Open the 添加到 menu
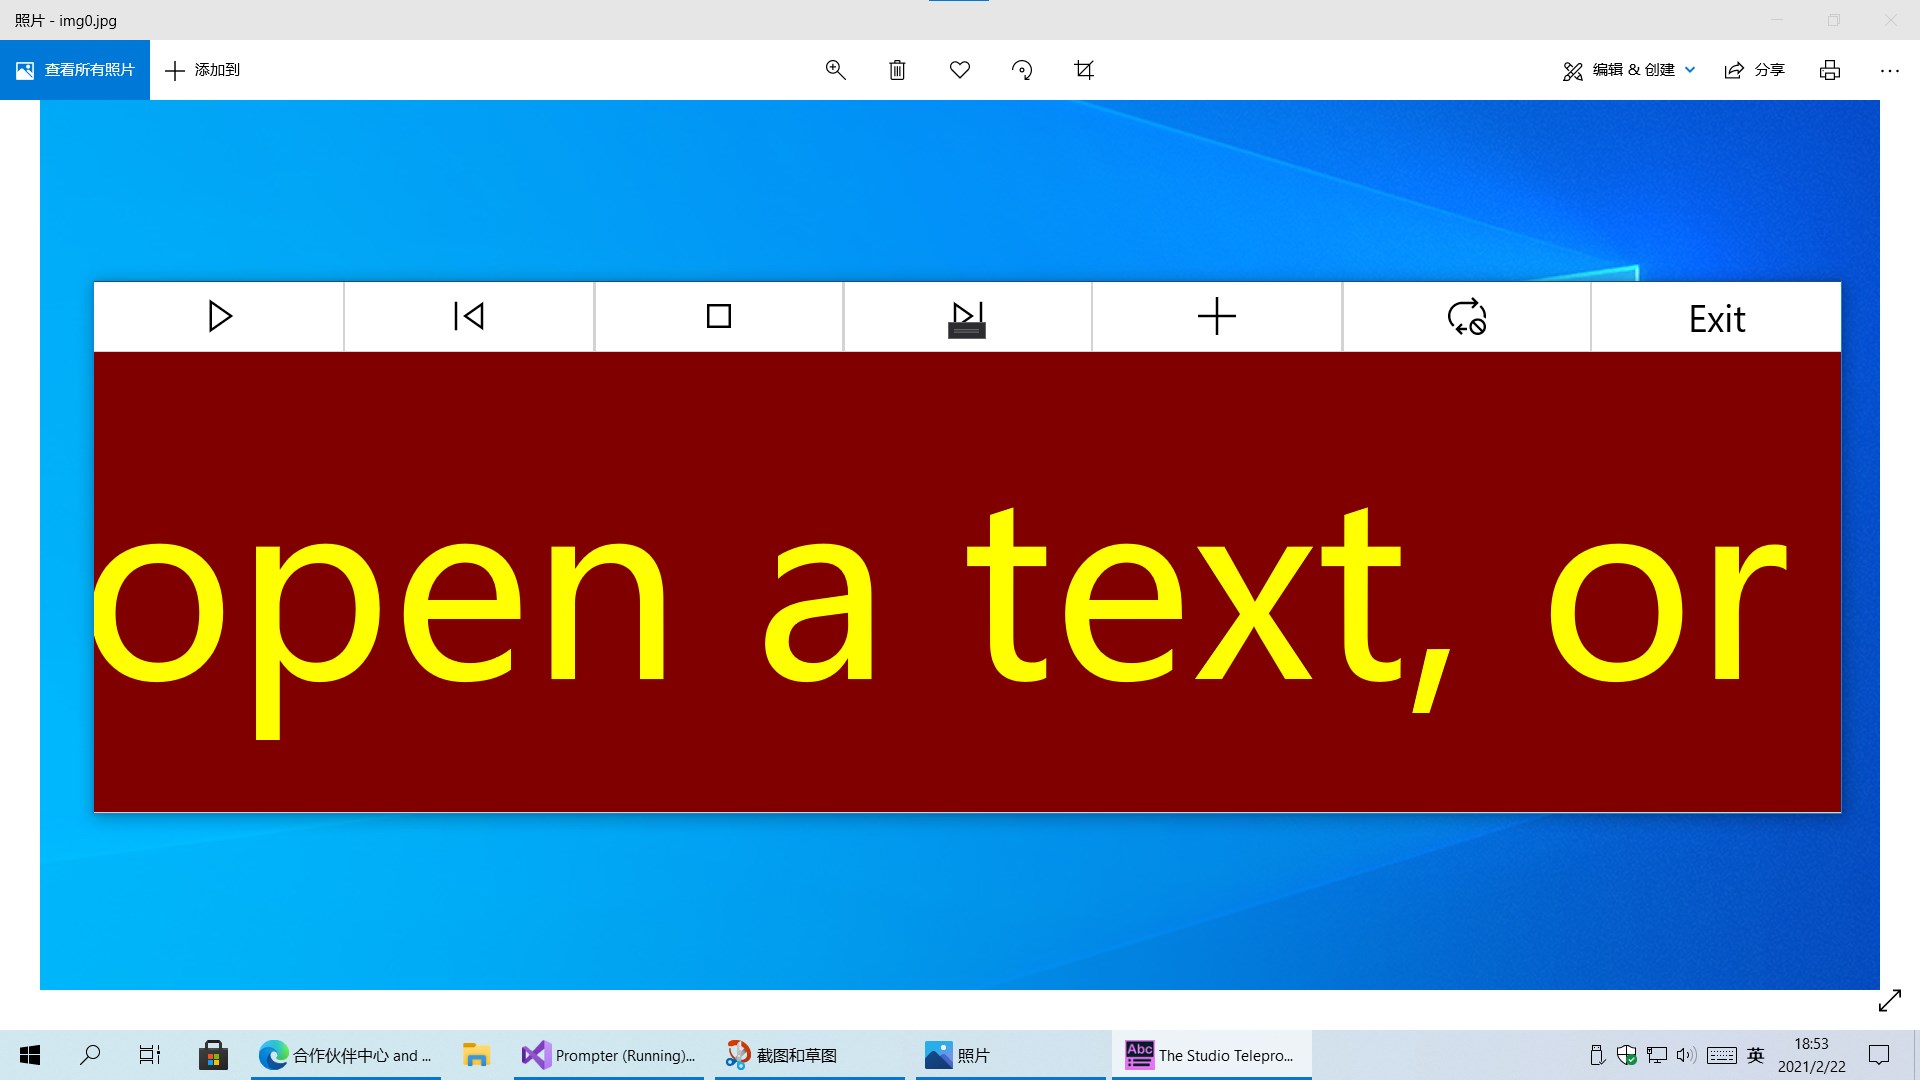This screenshot has height=1080, width=1920. pos(203,70)
